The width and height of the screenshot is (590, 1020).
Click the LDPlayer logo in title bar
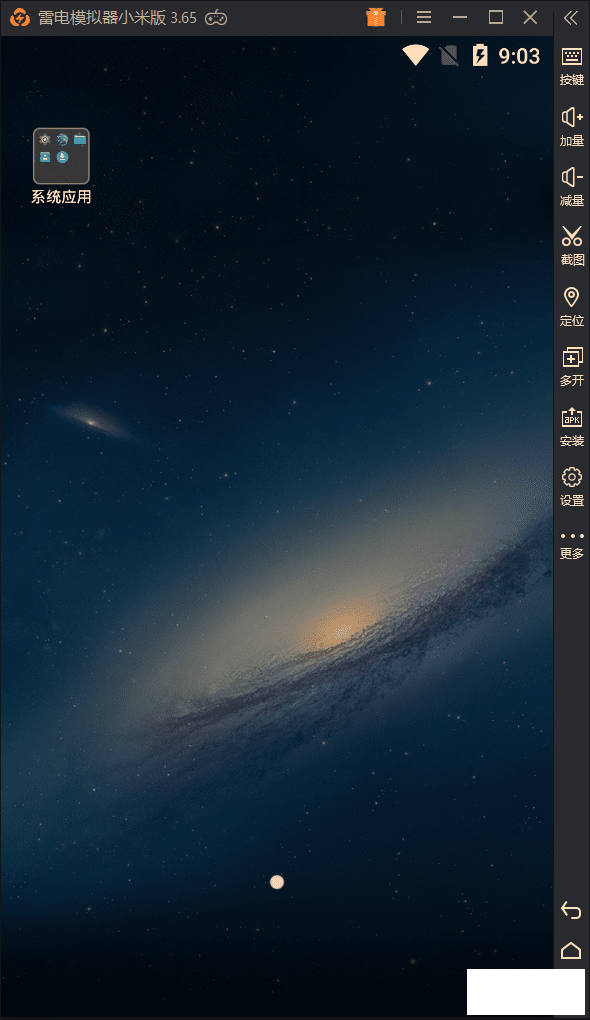click(20, 18)
